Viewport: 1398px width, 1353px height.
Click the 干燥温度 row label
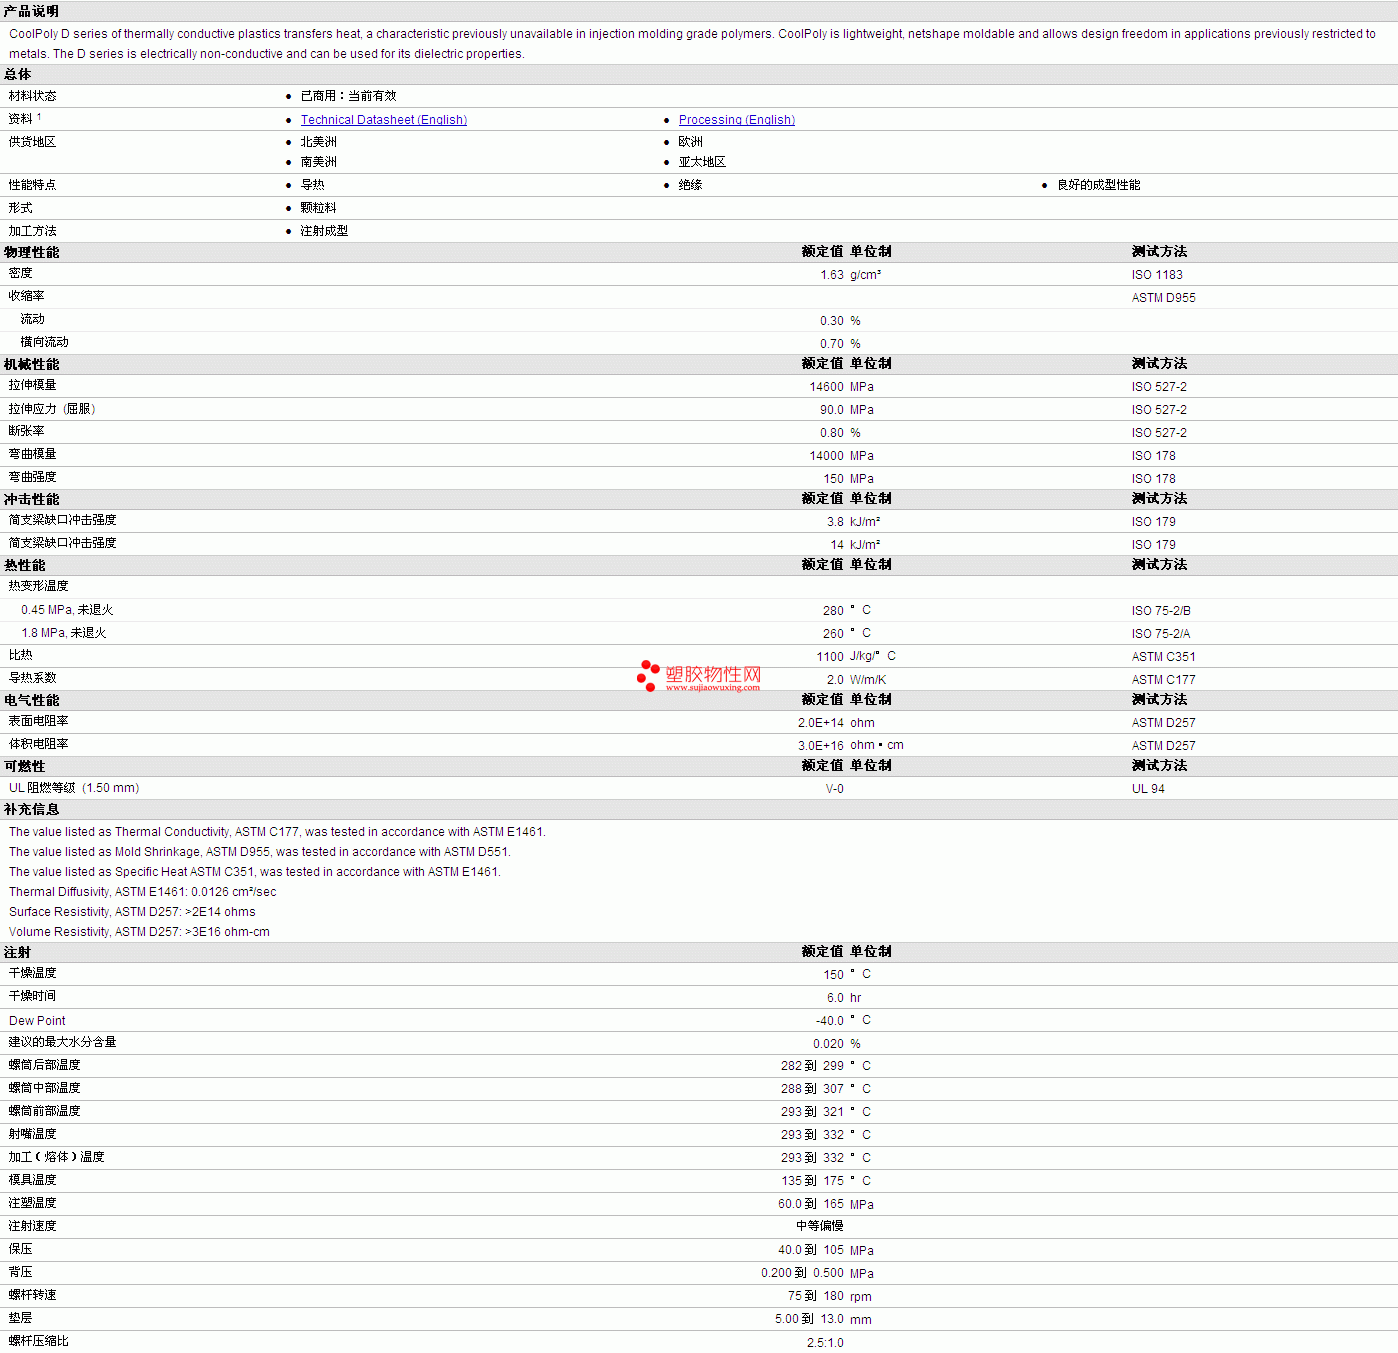(x=32, y=973)
